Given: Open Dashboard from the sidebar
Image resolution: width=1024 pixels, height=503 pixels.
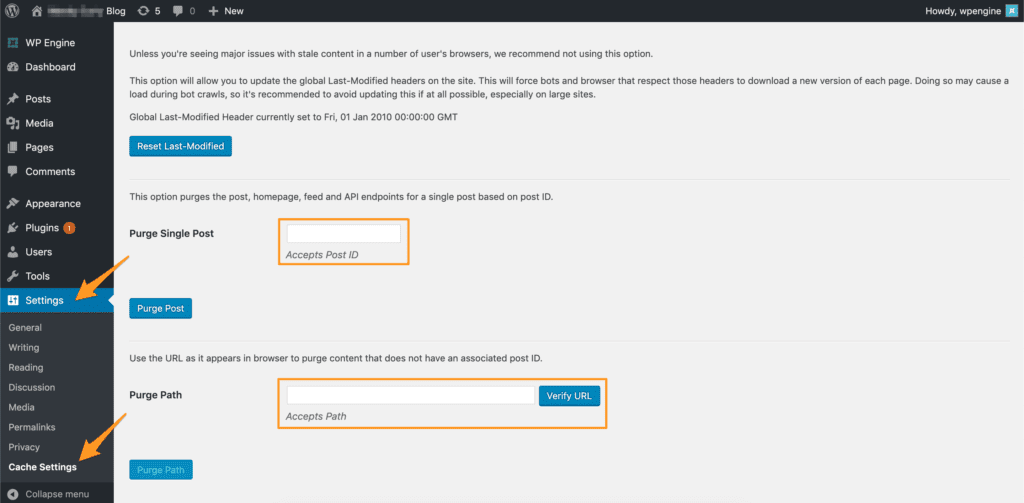Looking at the screenshot, I should pos(49,67).
